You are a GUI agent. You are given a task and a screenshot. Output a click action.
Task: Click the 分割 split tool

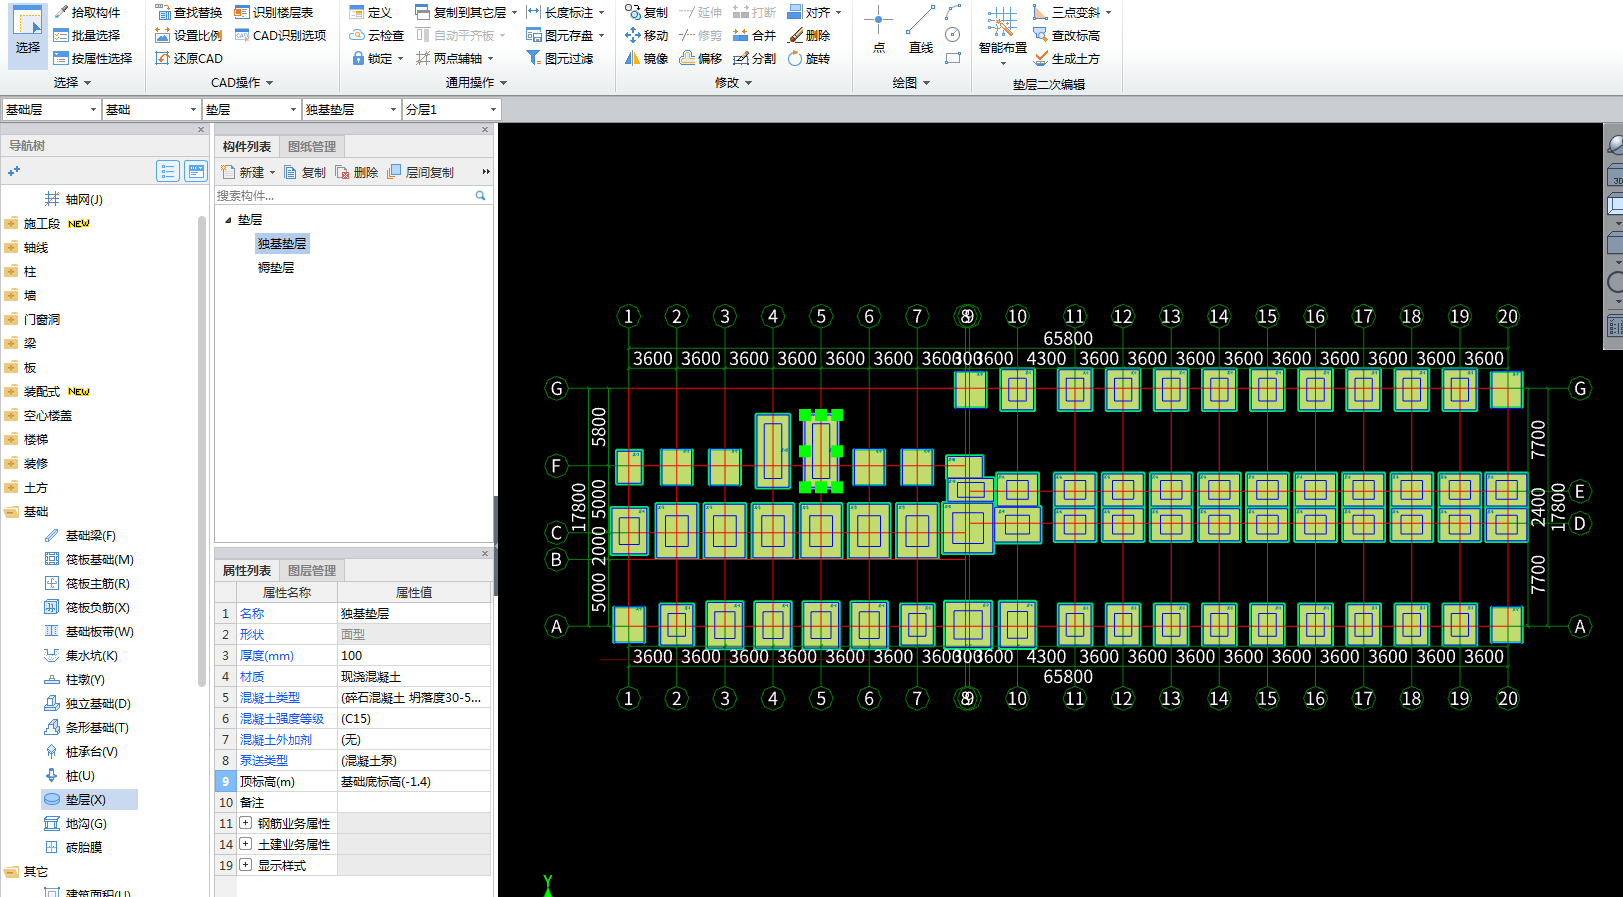[754, 58]
